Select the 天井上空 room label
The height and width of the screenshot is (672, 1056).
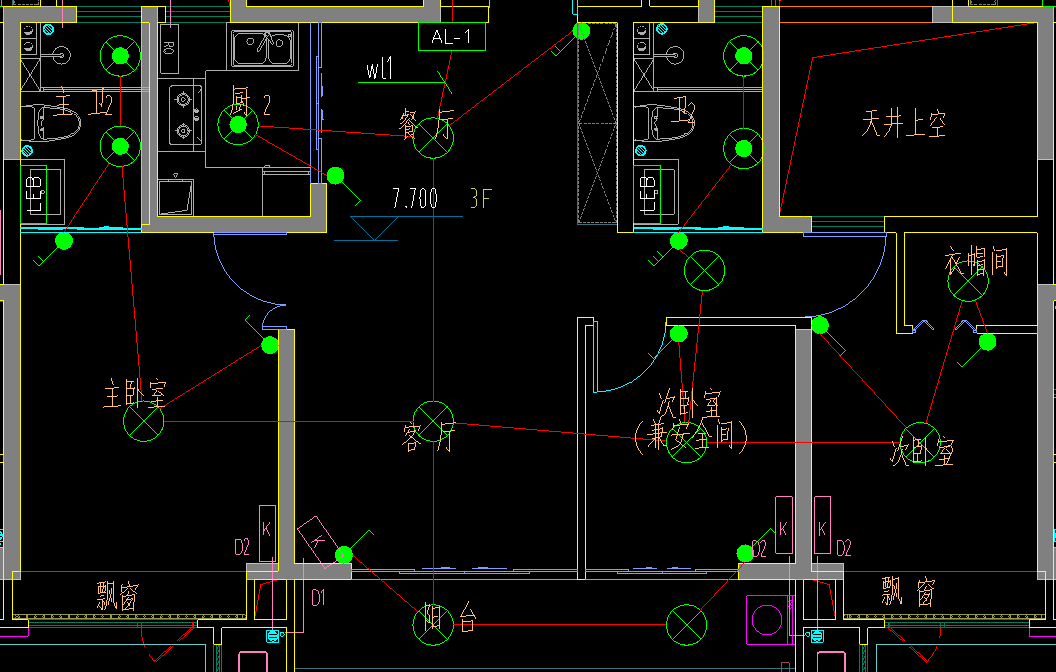click(903, 123)
